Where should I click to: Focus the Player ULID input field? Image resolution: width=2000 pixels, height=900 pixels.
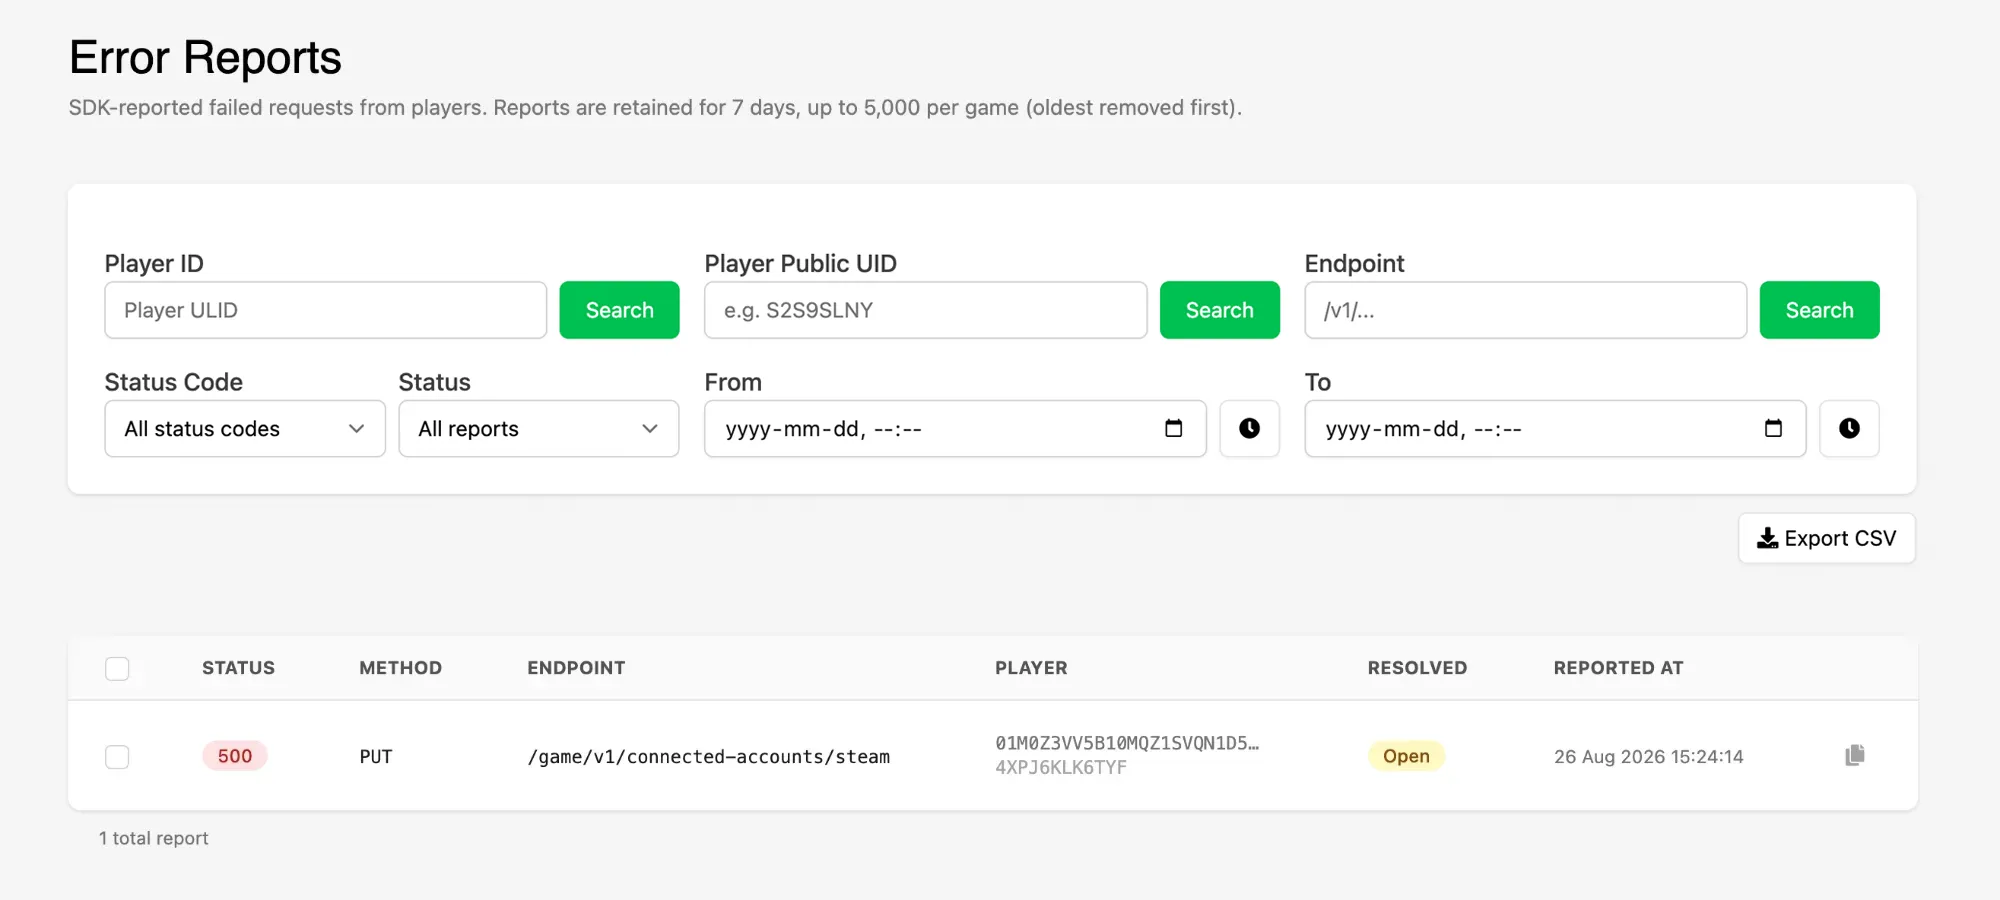[x=326, y=310]
